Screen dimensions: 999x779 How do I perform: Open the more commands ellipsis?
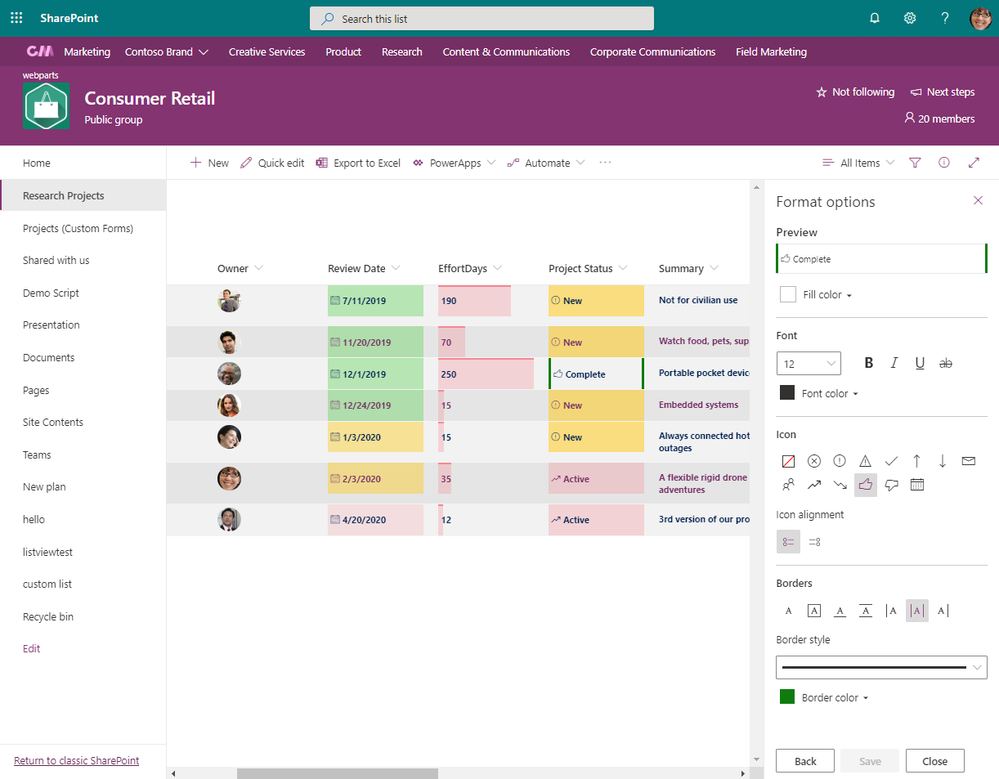tap(605, 163)
